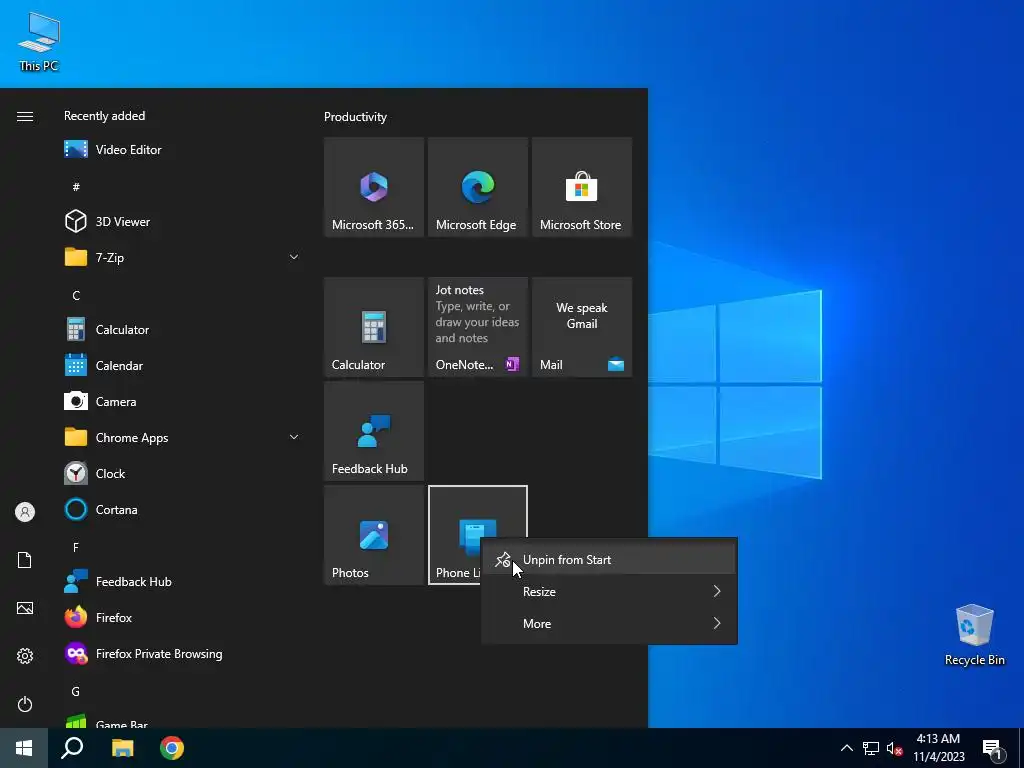Screen dimensions: 1024x768
Task: Click the letter C section header
Action: [x=76, y=296]
